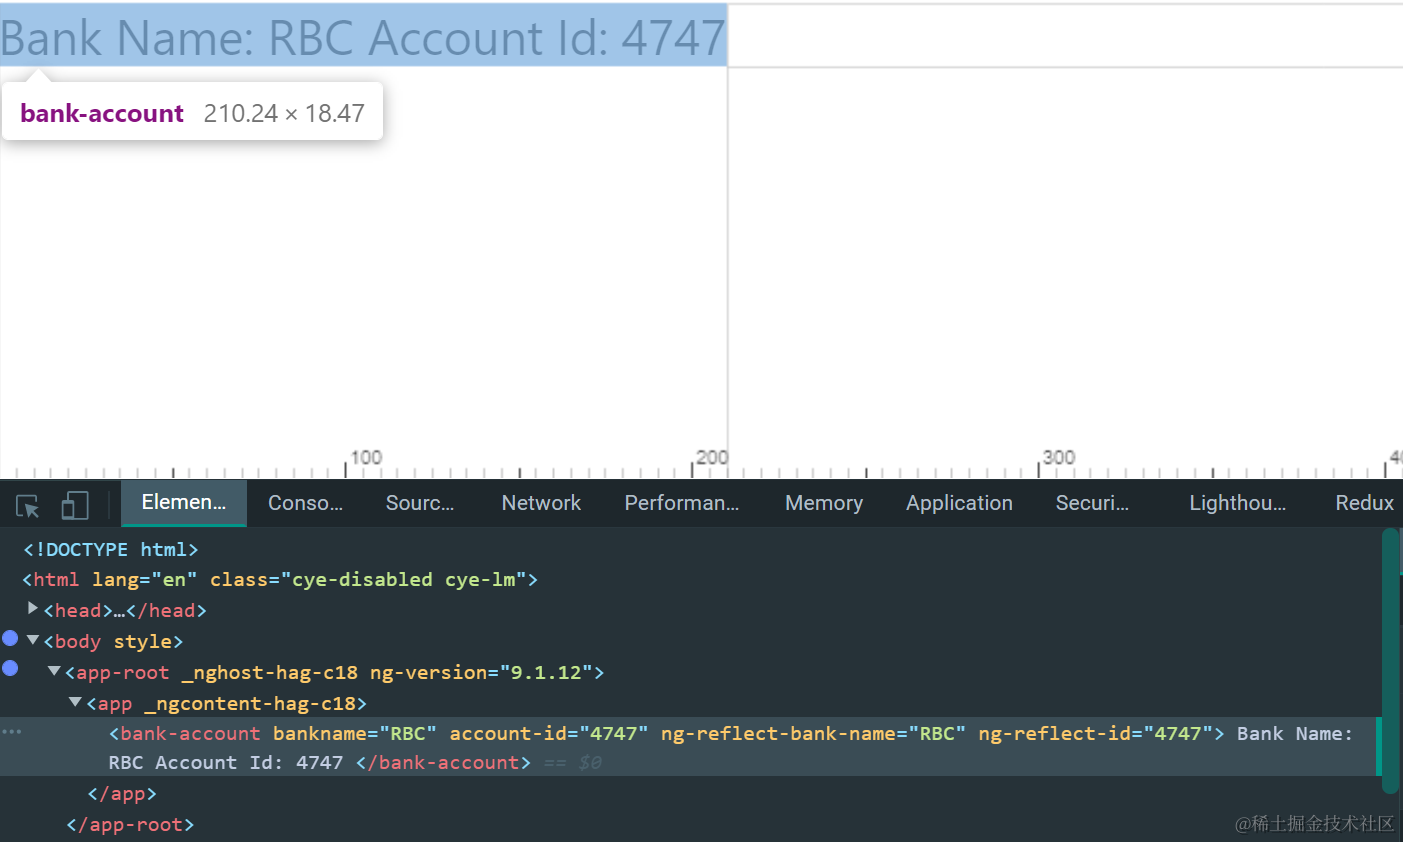
Task: Open the Performance tab
Action: click(x=682, y=503)
